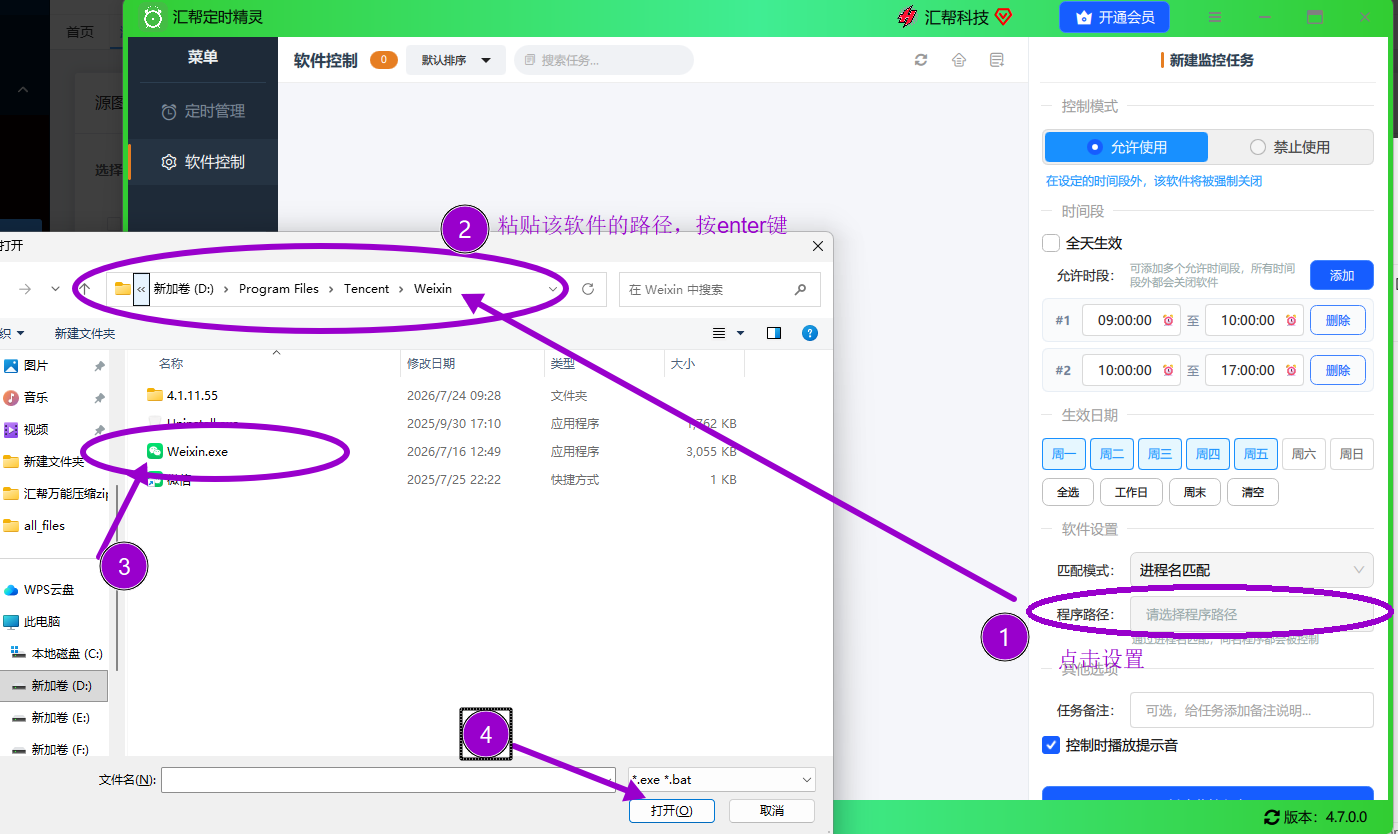
Task: Click the house-shaped icon in 软件控制 toolbar
Action: click(x=959, y=60)
